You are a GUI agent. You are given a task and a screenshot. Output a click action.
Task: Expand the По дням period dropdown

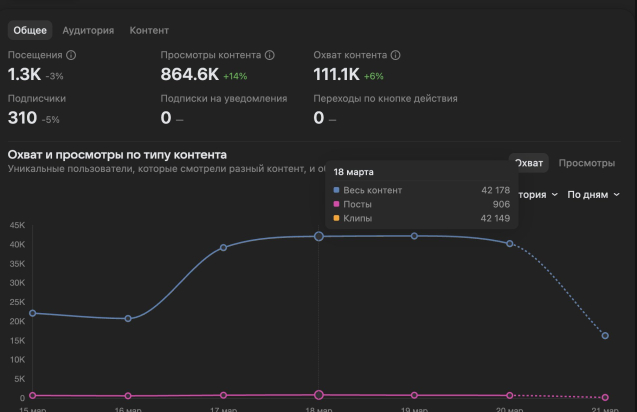[x=593, y=195]
